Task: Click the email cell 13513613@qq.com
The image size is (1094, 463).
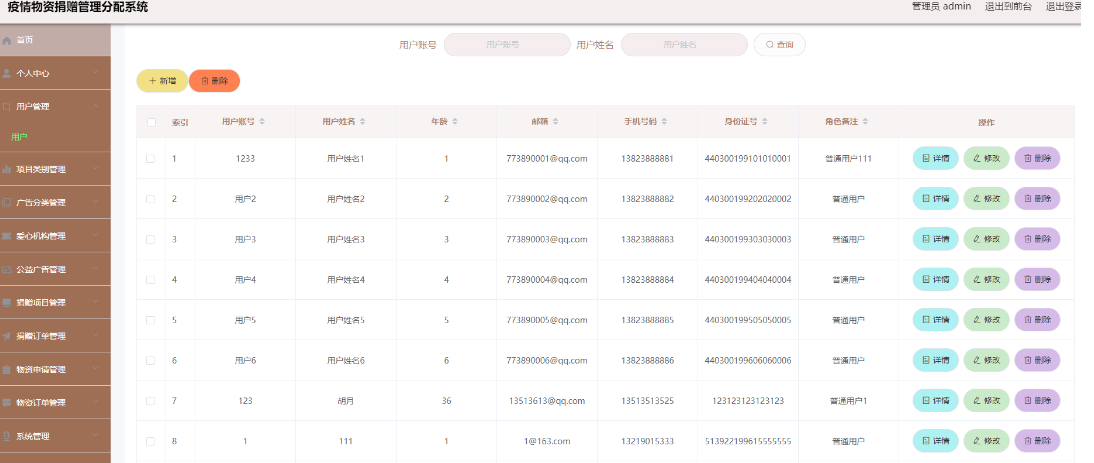Action: click(547, 401)
